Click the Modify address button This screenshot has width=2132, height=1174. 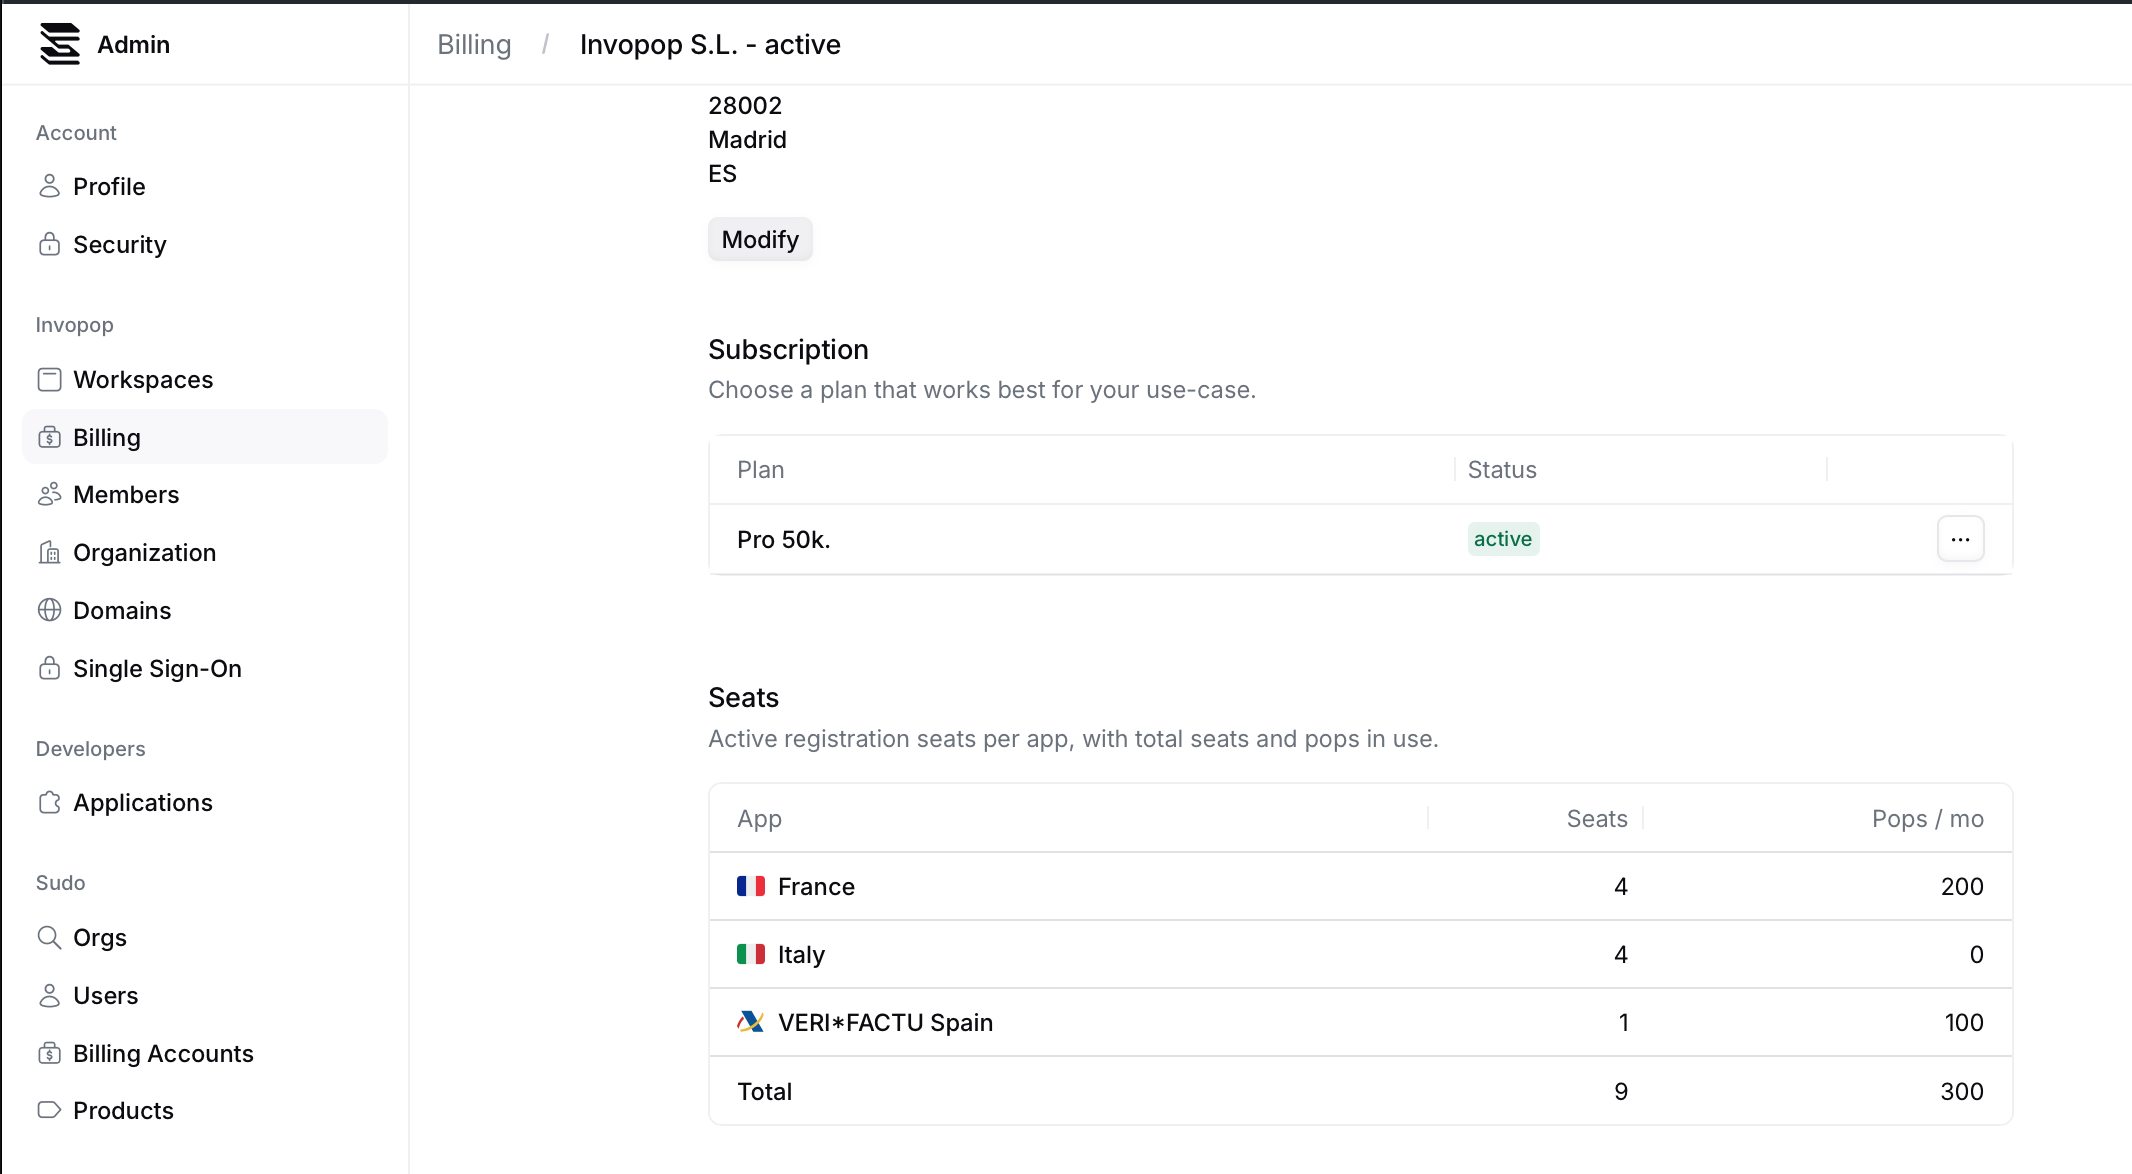(x=760, y=239)
